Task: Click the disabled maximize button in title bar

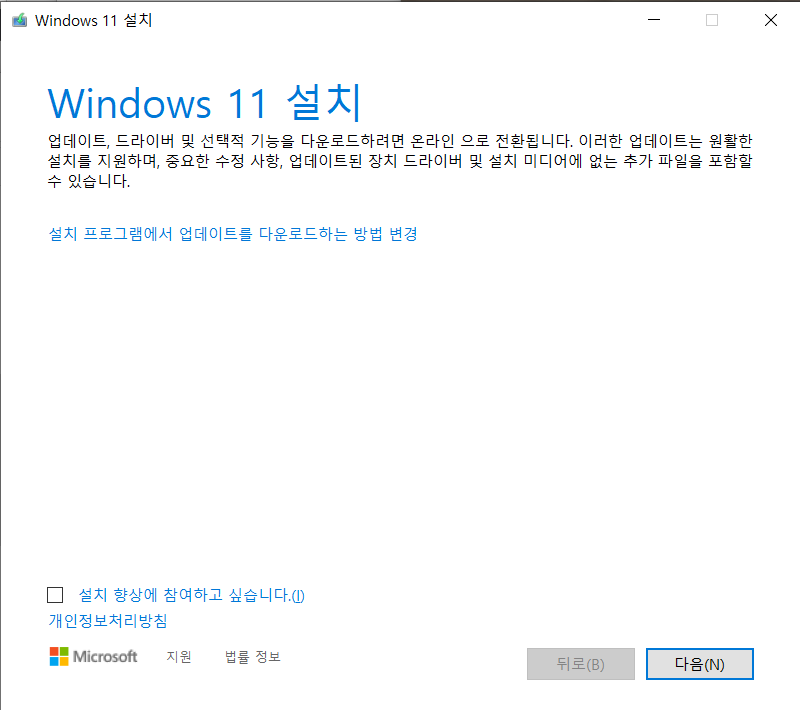Action: (712, 20)
